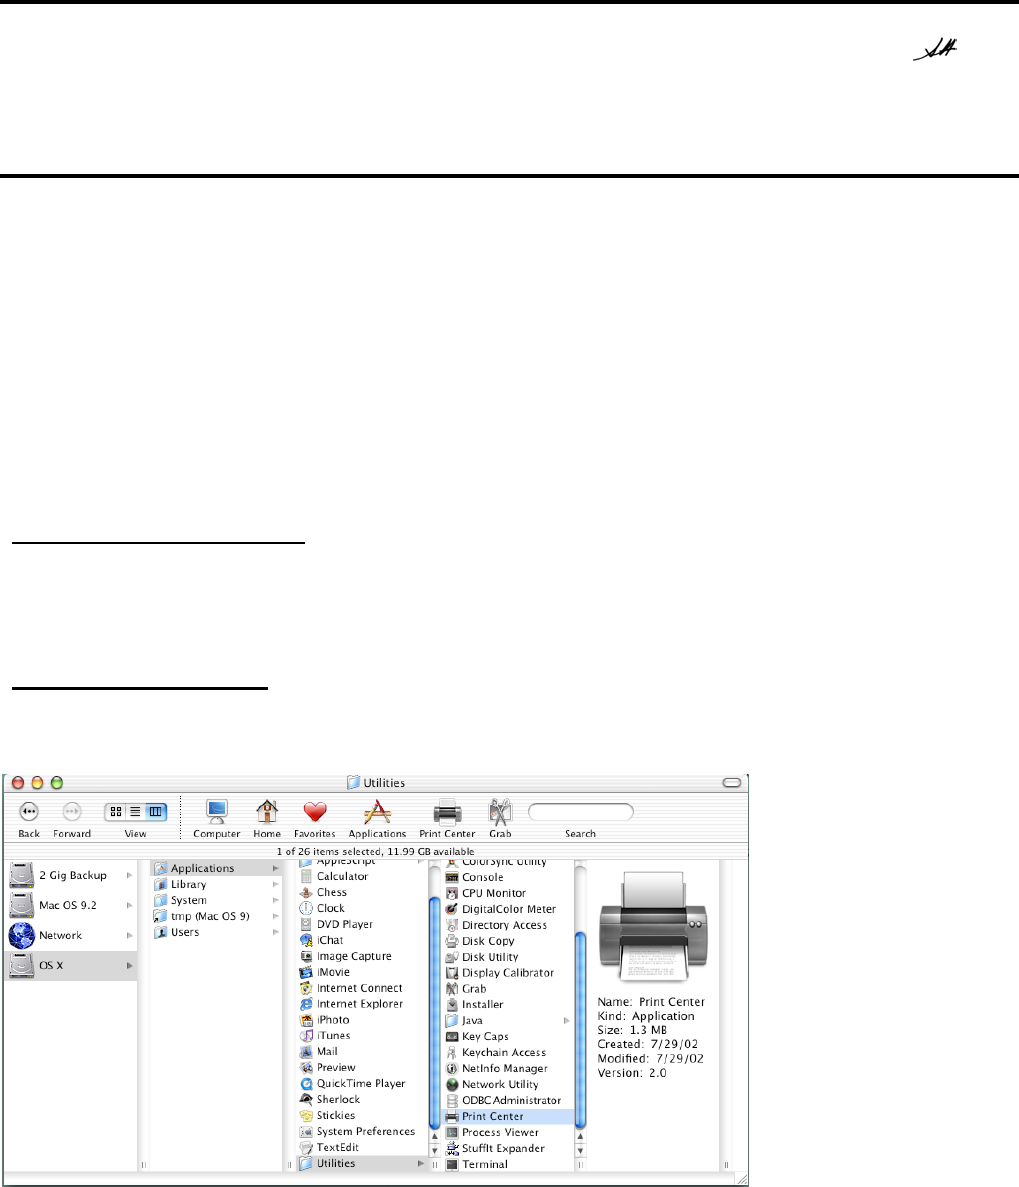Screen dimensions: 1019x1187
Task: Open Applications toolbar shortcut
Action: pyautogui.click(x=377, y=818)
